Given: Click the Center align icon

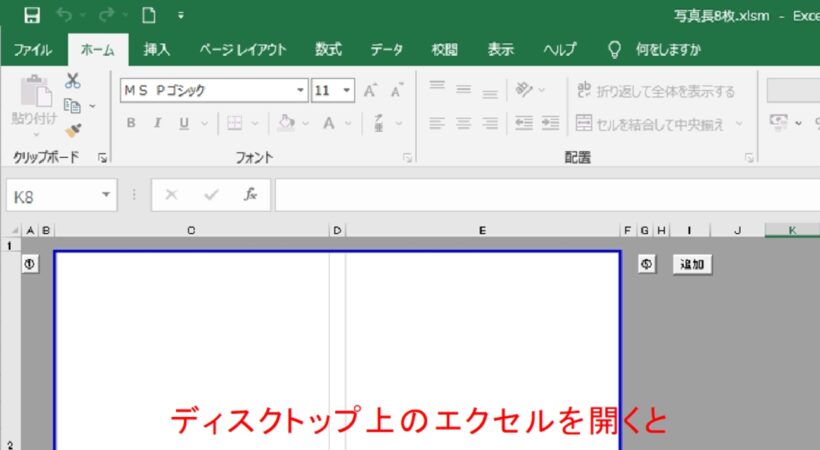Looking at the screenshot, I should (463, 124).
